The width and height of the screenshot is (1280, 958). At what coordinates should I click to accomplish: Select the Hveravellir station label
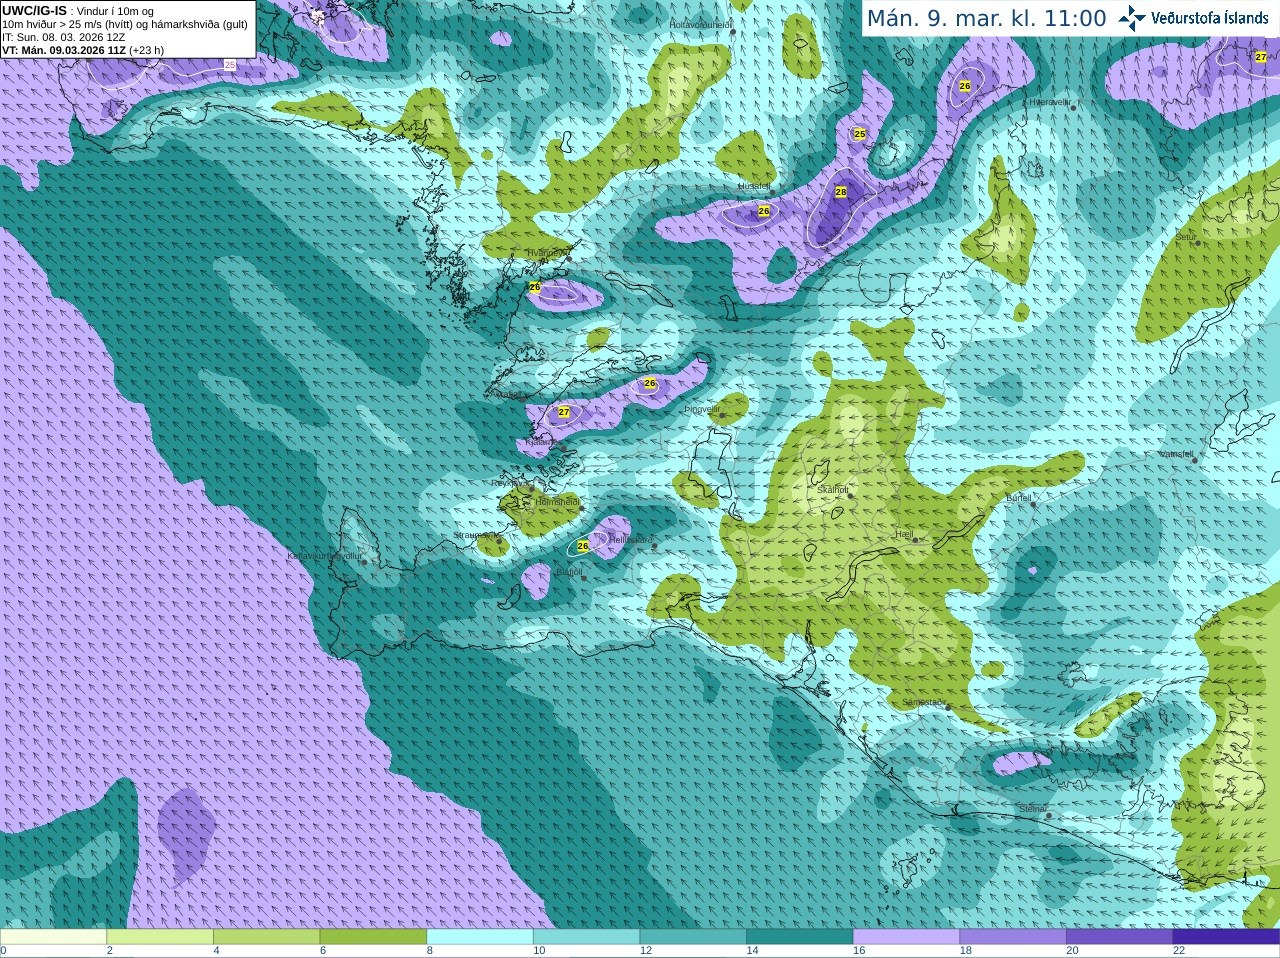coord(1050,102)
